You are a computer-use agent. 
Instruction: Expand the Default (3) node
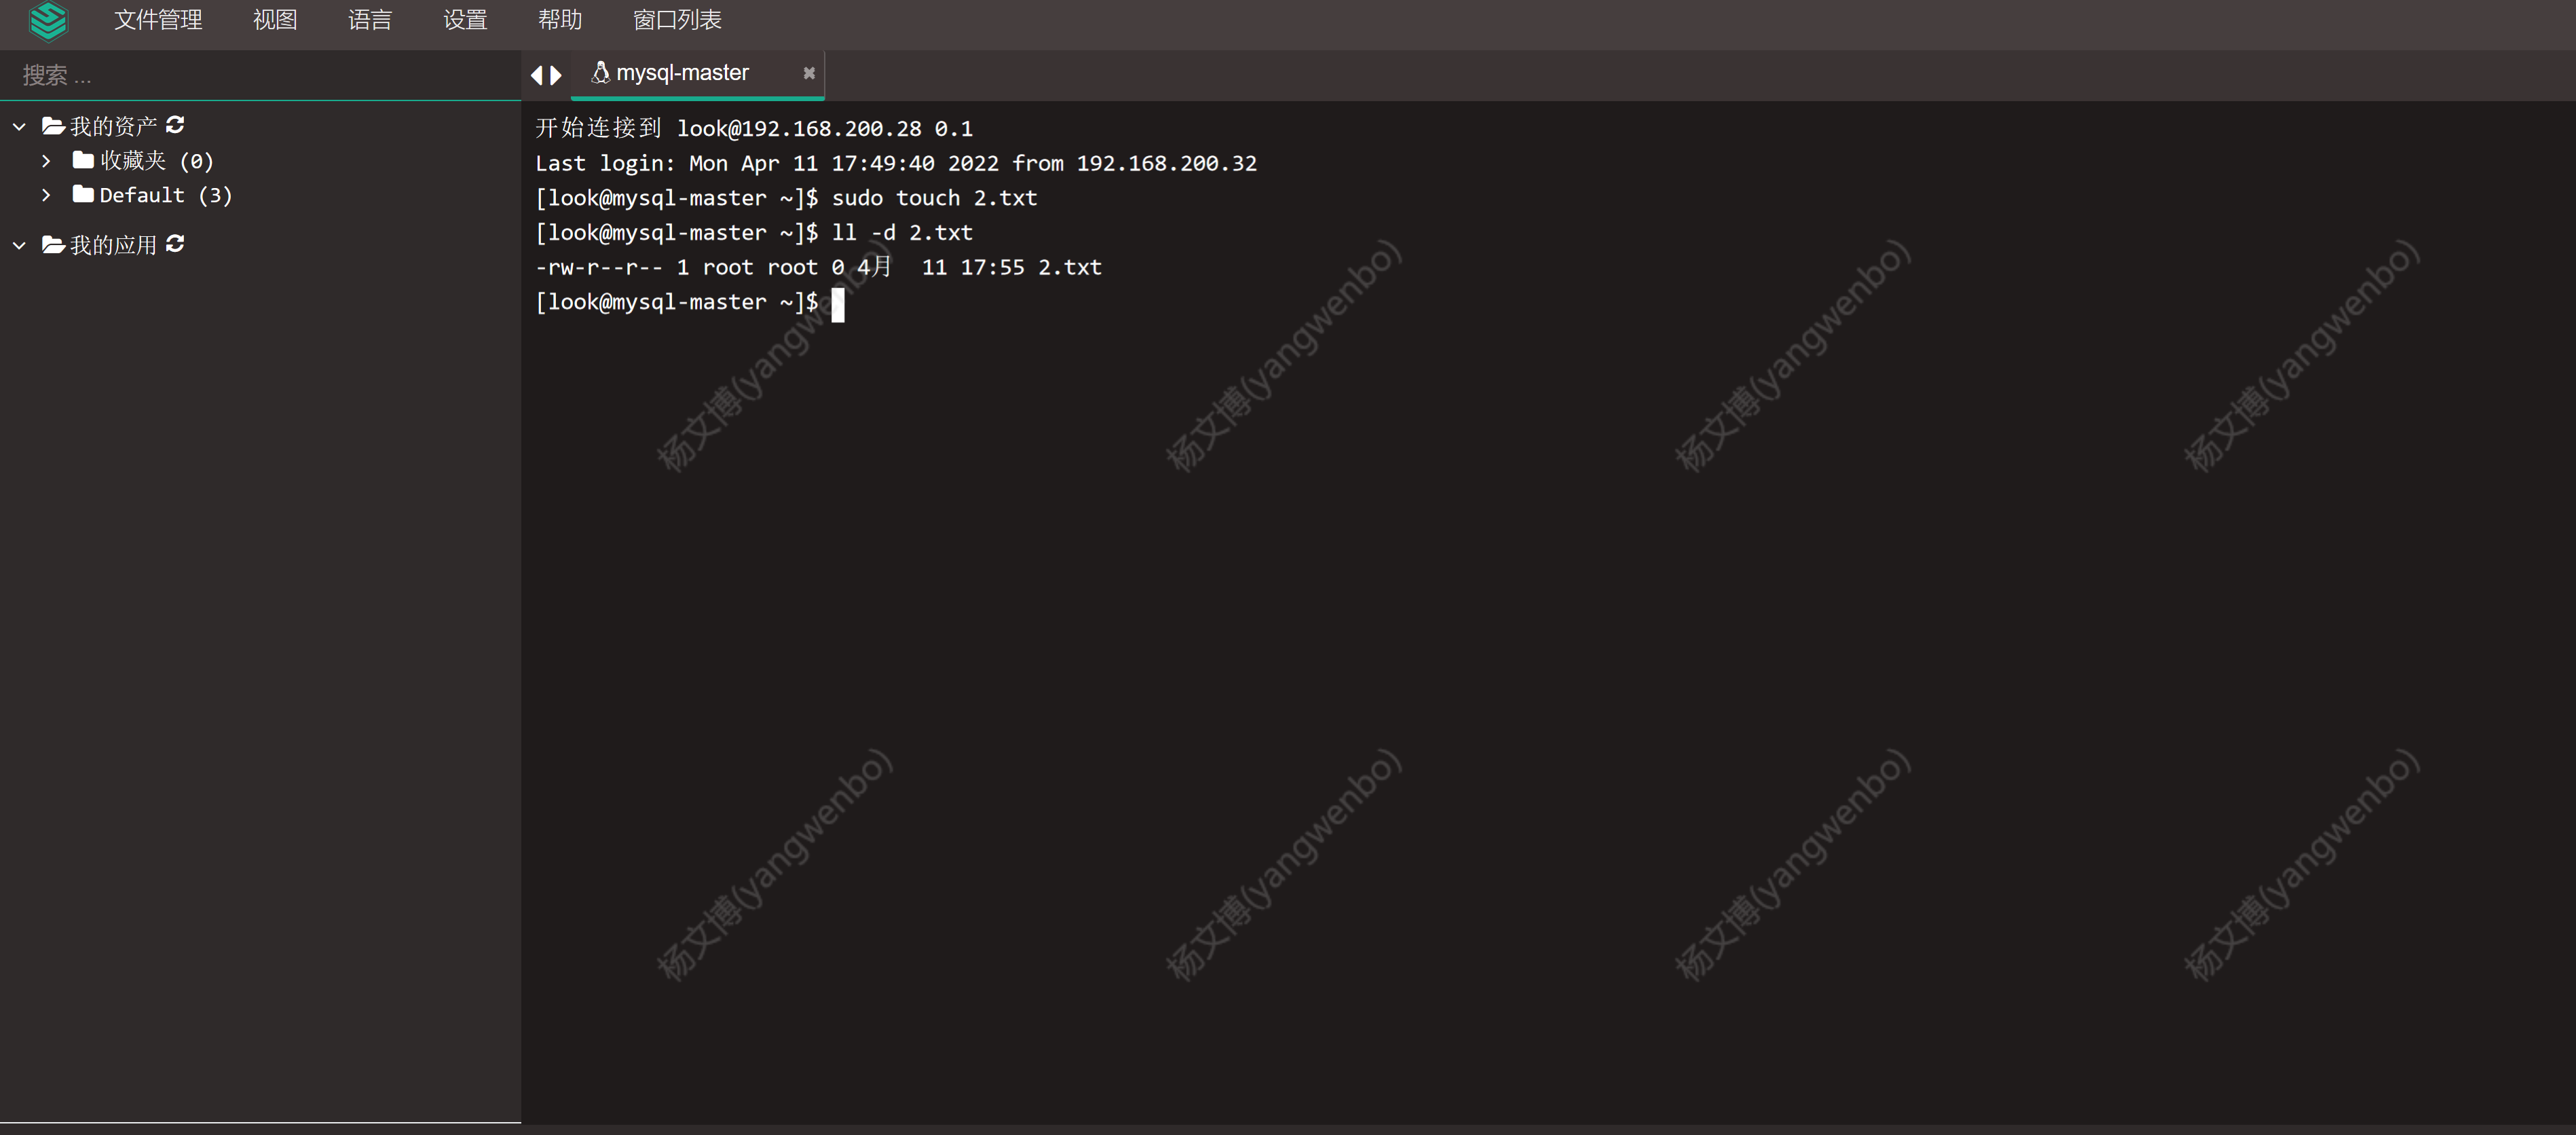pos(46,195)
